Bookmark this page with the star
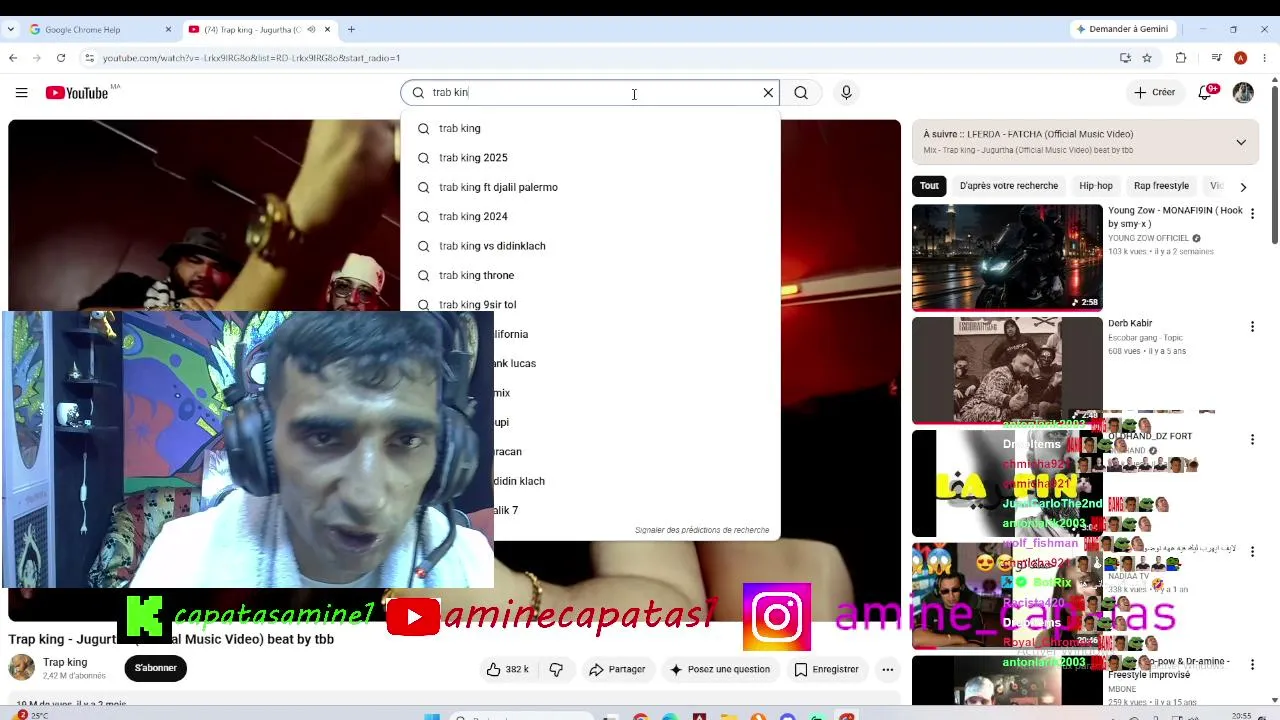Viewport: 1280px width, 720px height. (x=1147, y=58)
